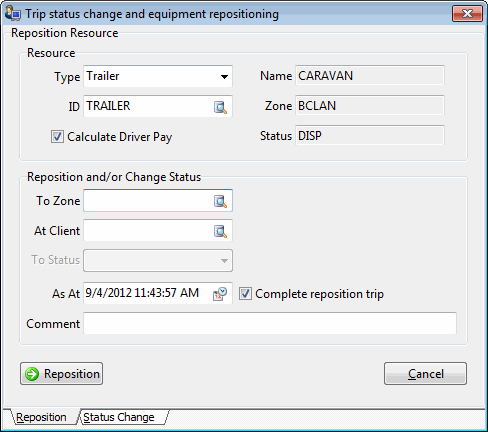
Task: Open the To Zone lookup search icon
Action: (x=220, y=201)
